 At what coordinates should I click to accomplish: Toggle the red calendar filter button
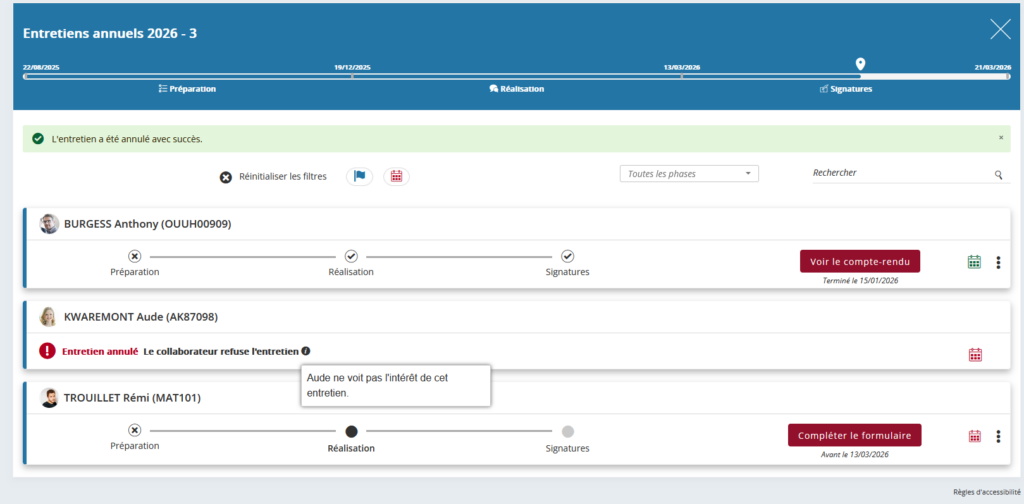[x=396, y=176]
